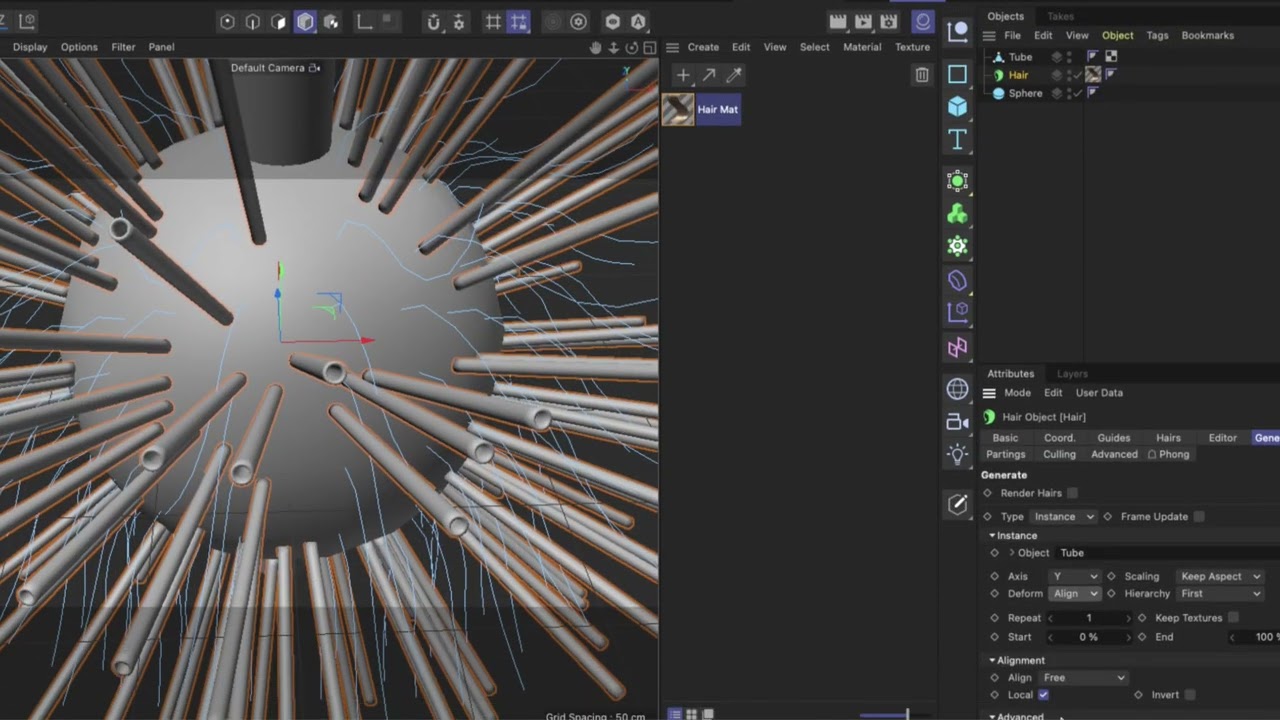Expand the Object link field arrow
Image resolution: width=1280 pixels, height=720 pixels.
tap(1011, 553)
